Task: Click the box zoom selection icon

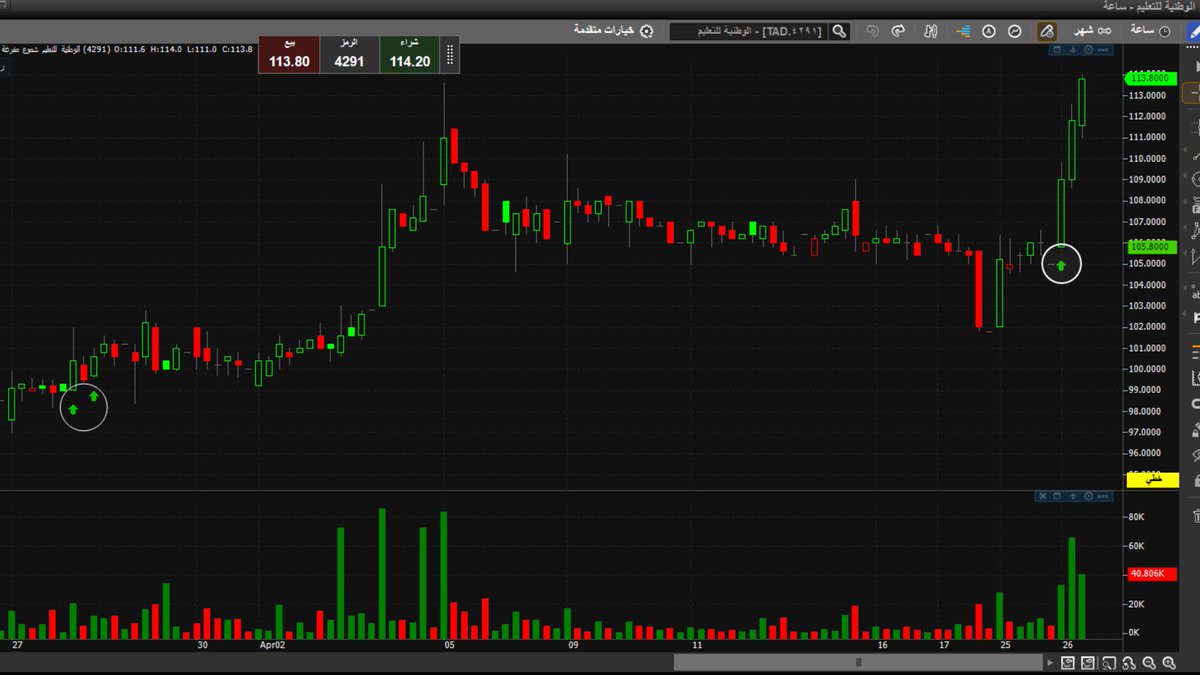Action: pos(1109,662)
